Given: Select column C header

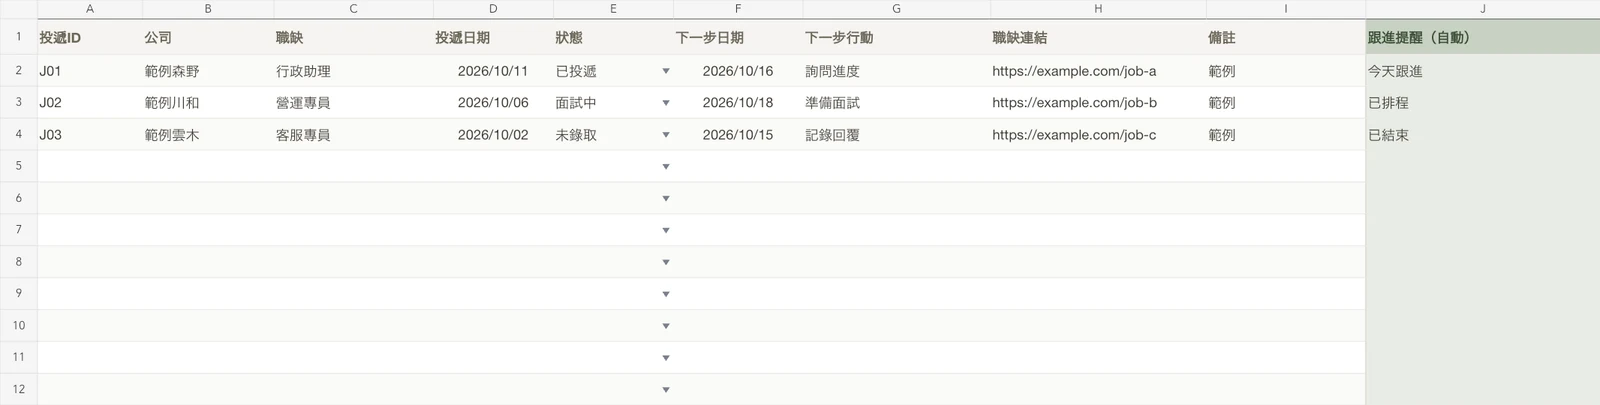Looking at the screenshot, I should coord(353,9).
